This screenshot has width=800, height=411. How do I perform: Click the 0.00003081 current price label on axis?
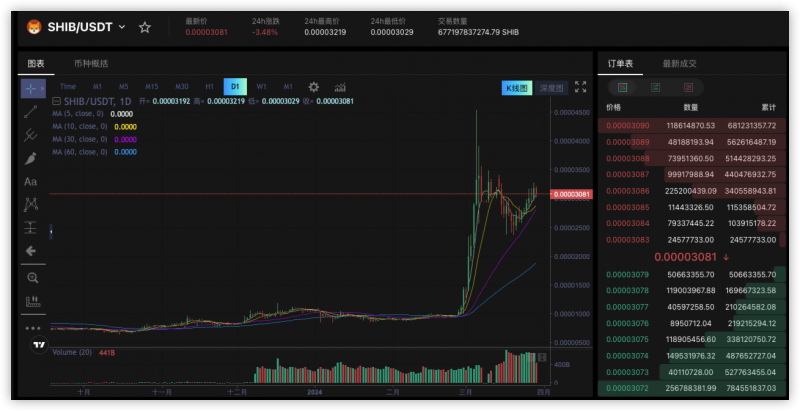[571, 194]
